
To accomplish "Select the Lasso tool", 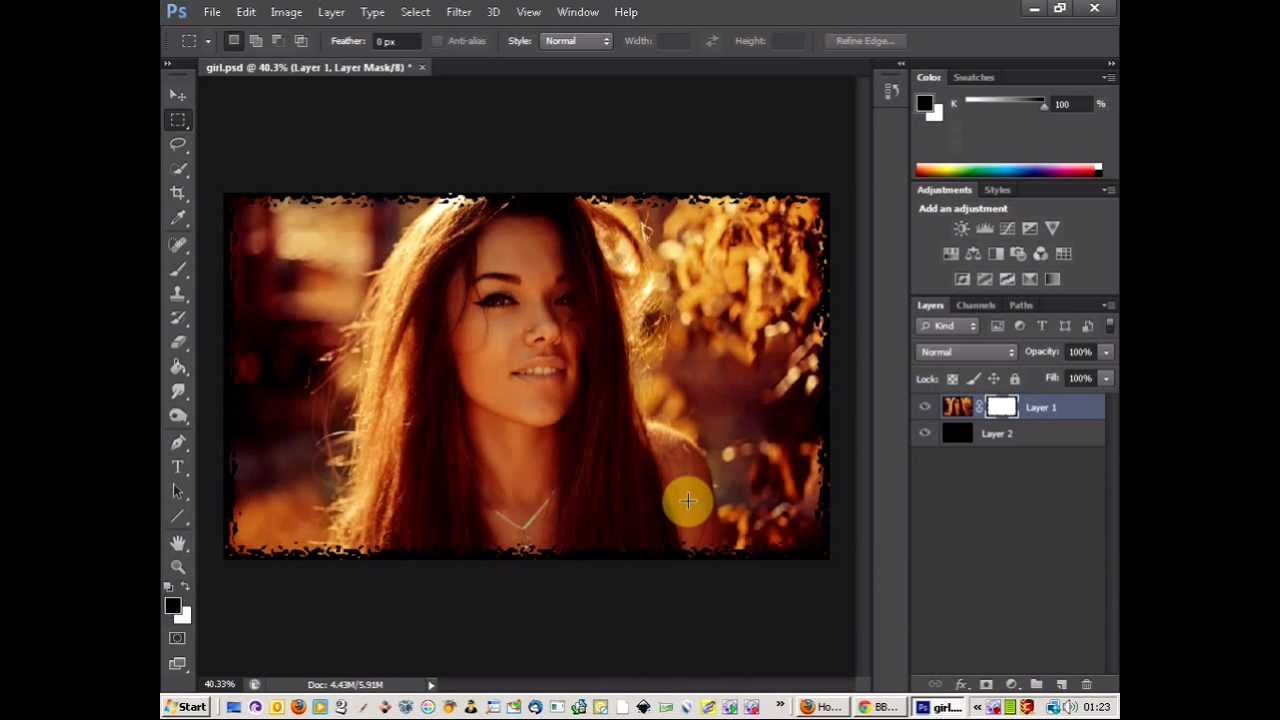I will pos(178,144).
